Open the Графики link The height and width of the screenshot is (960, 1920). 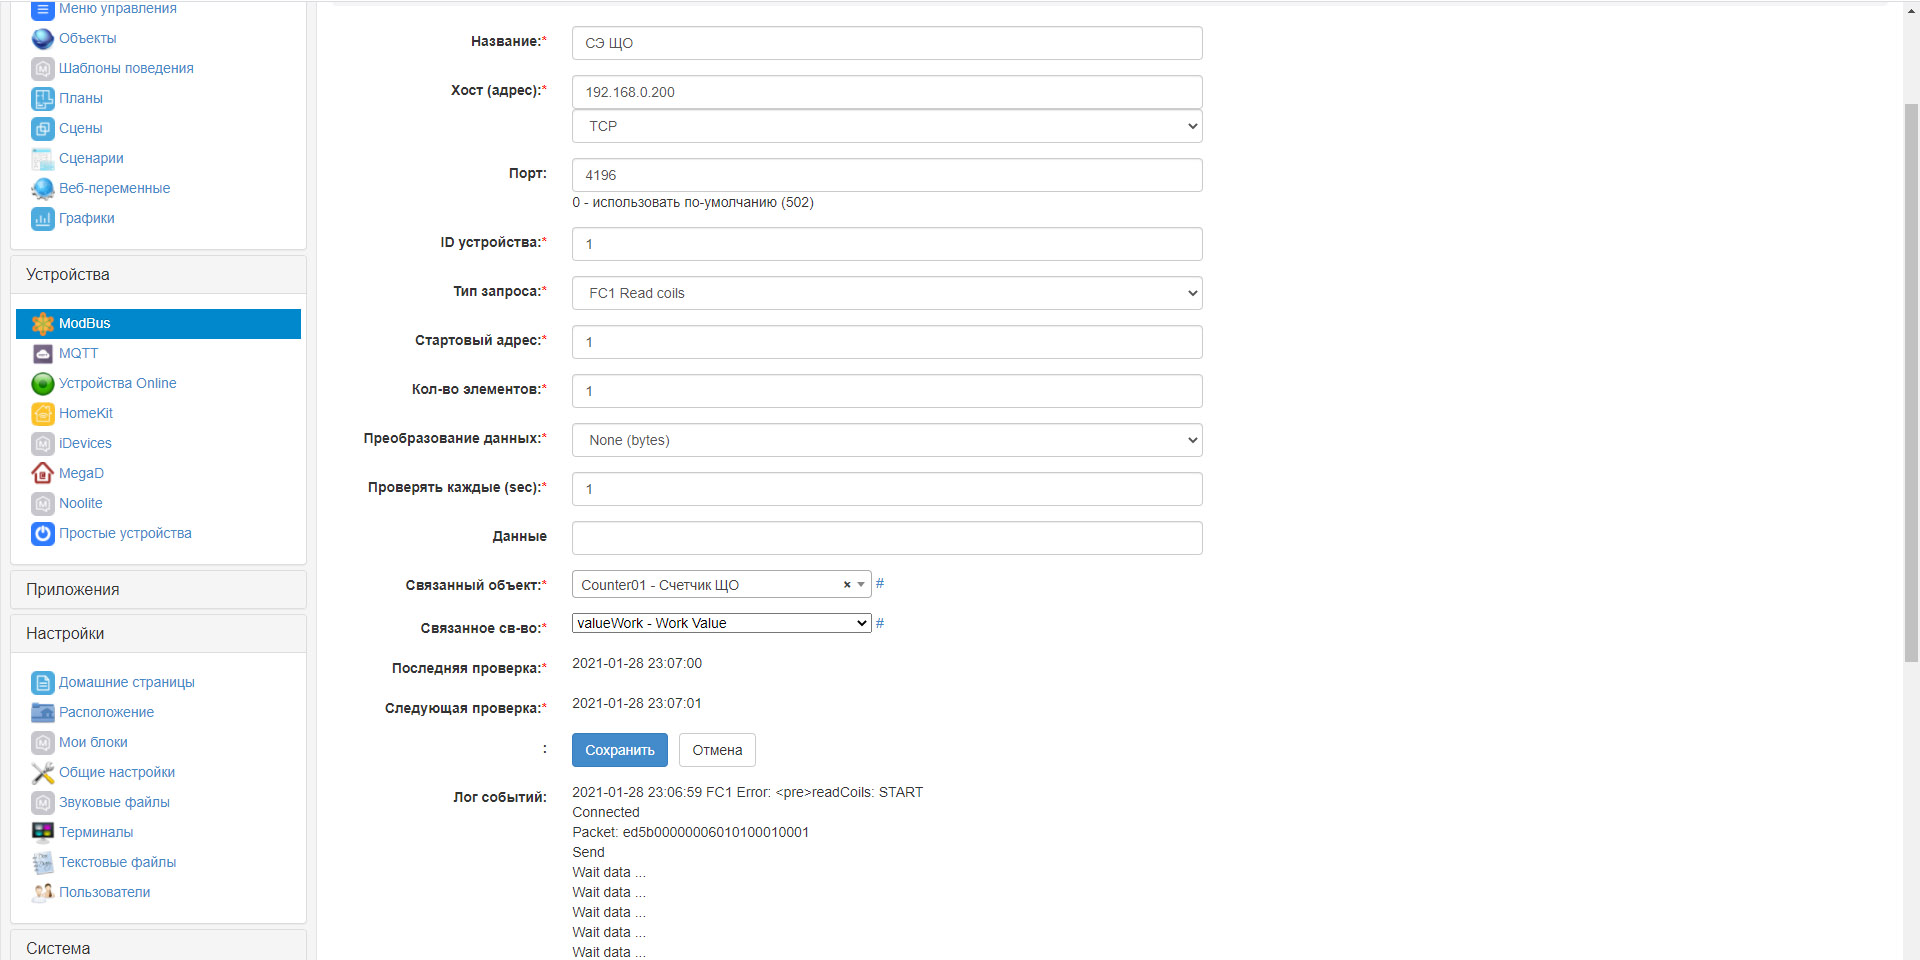click(87, 218)
